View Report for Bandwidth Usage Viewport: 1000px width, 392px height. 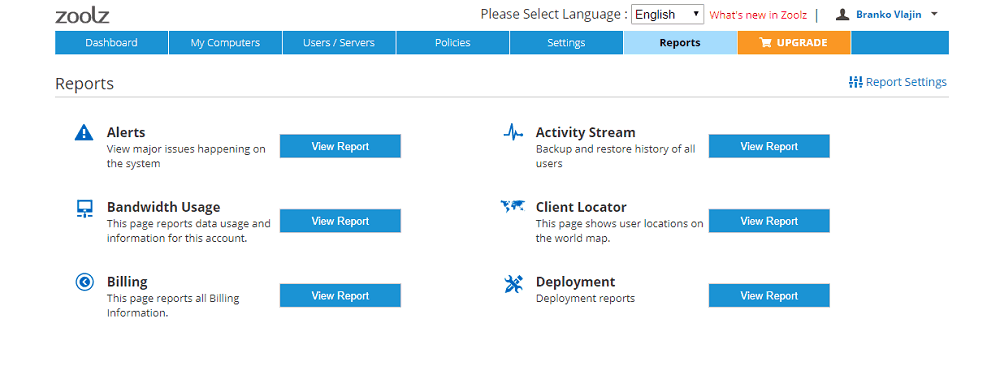[340, 221]
